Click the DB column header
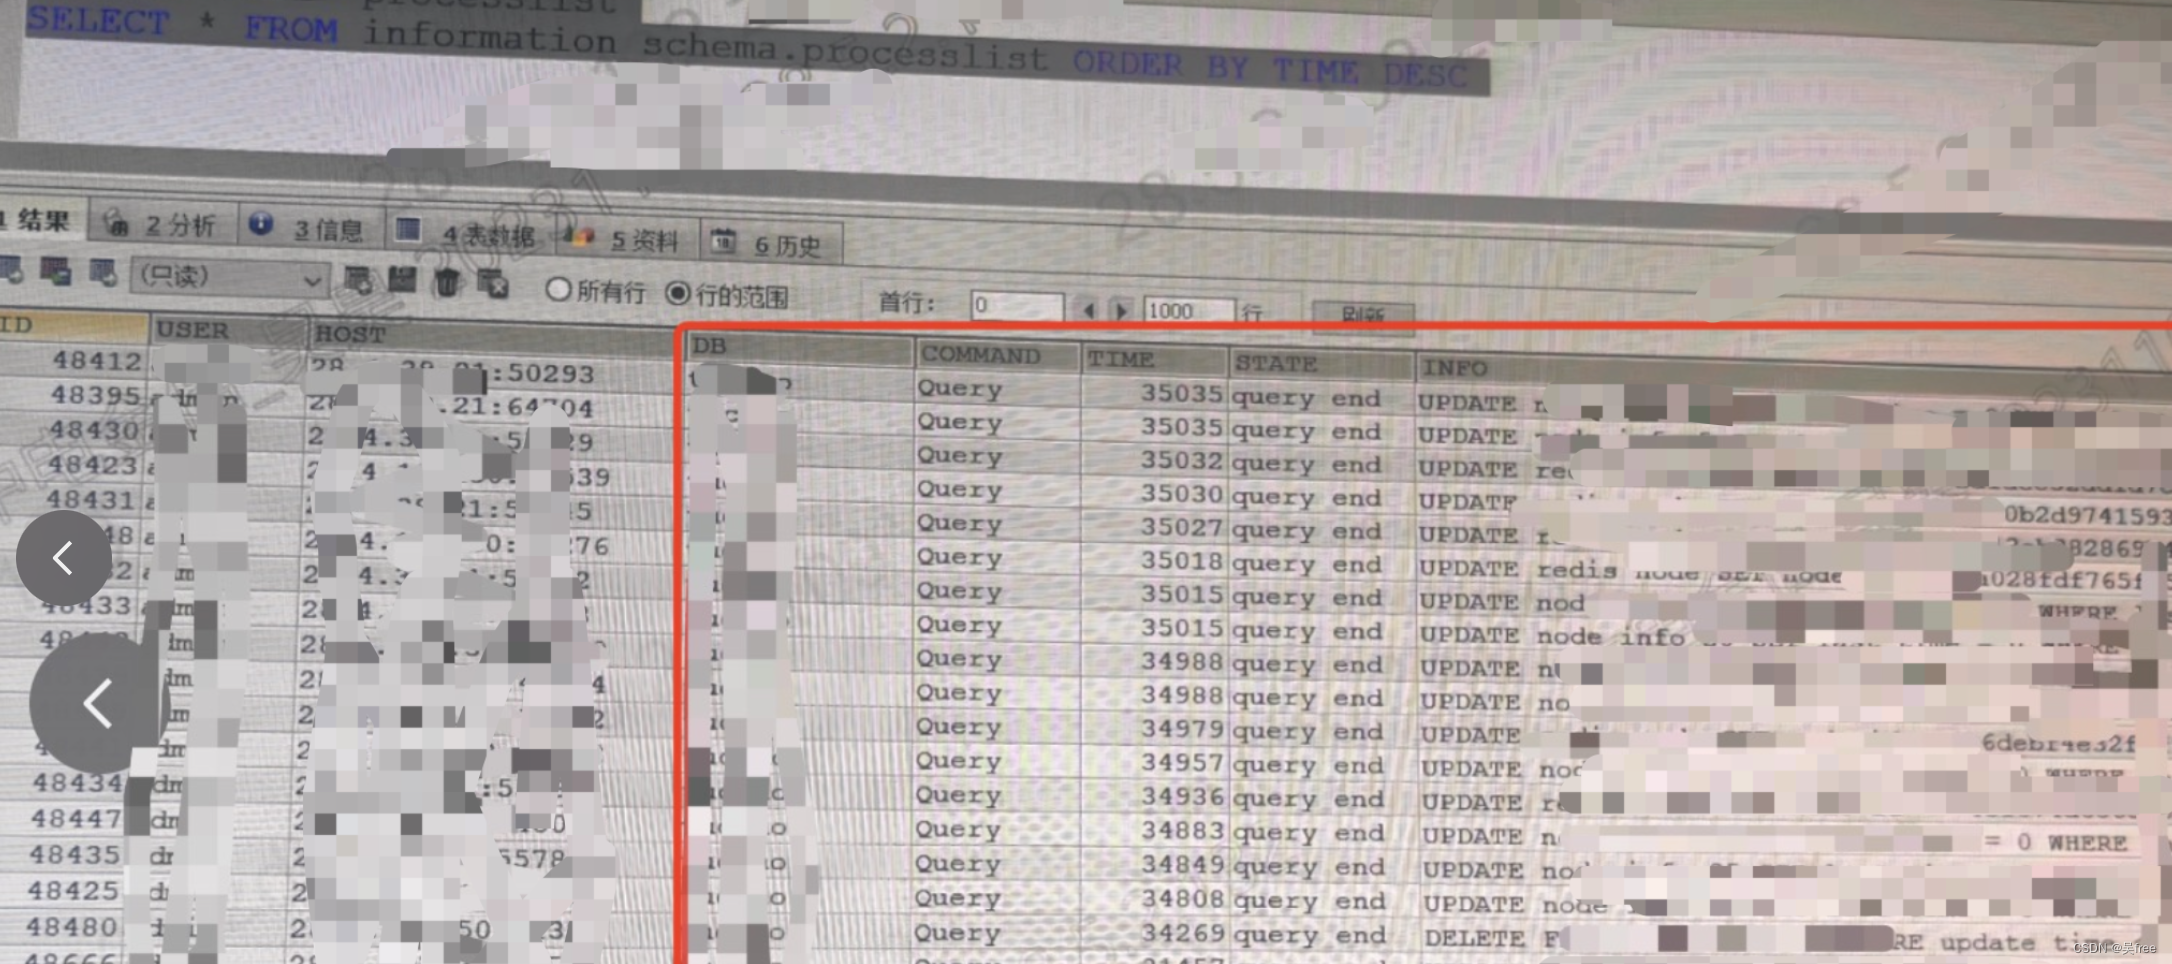2172x964 pixels. pyautogui.click(x=799, y=347)
